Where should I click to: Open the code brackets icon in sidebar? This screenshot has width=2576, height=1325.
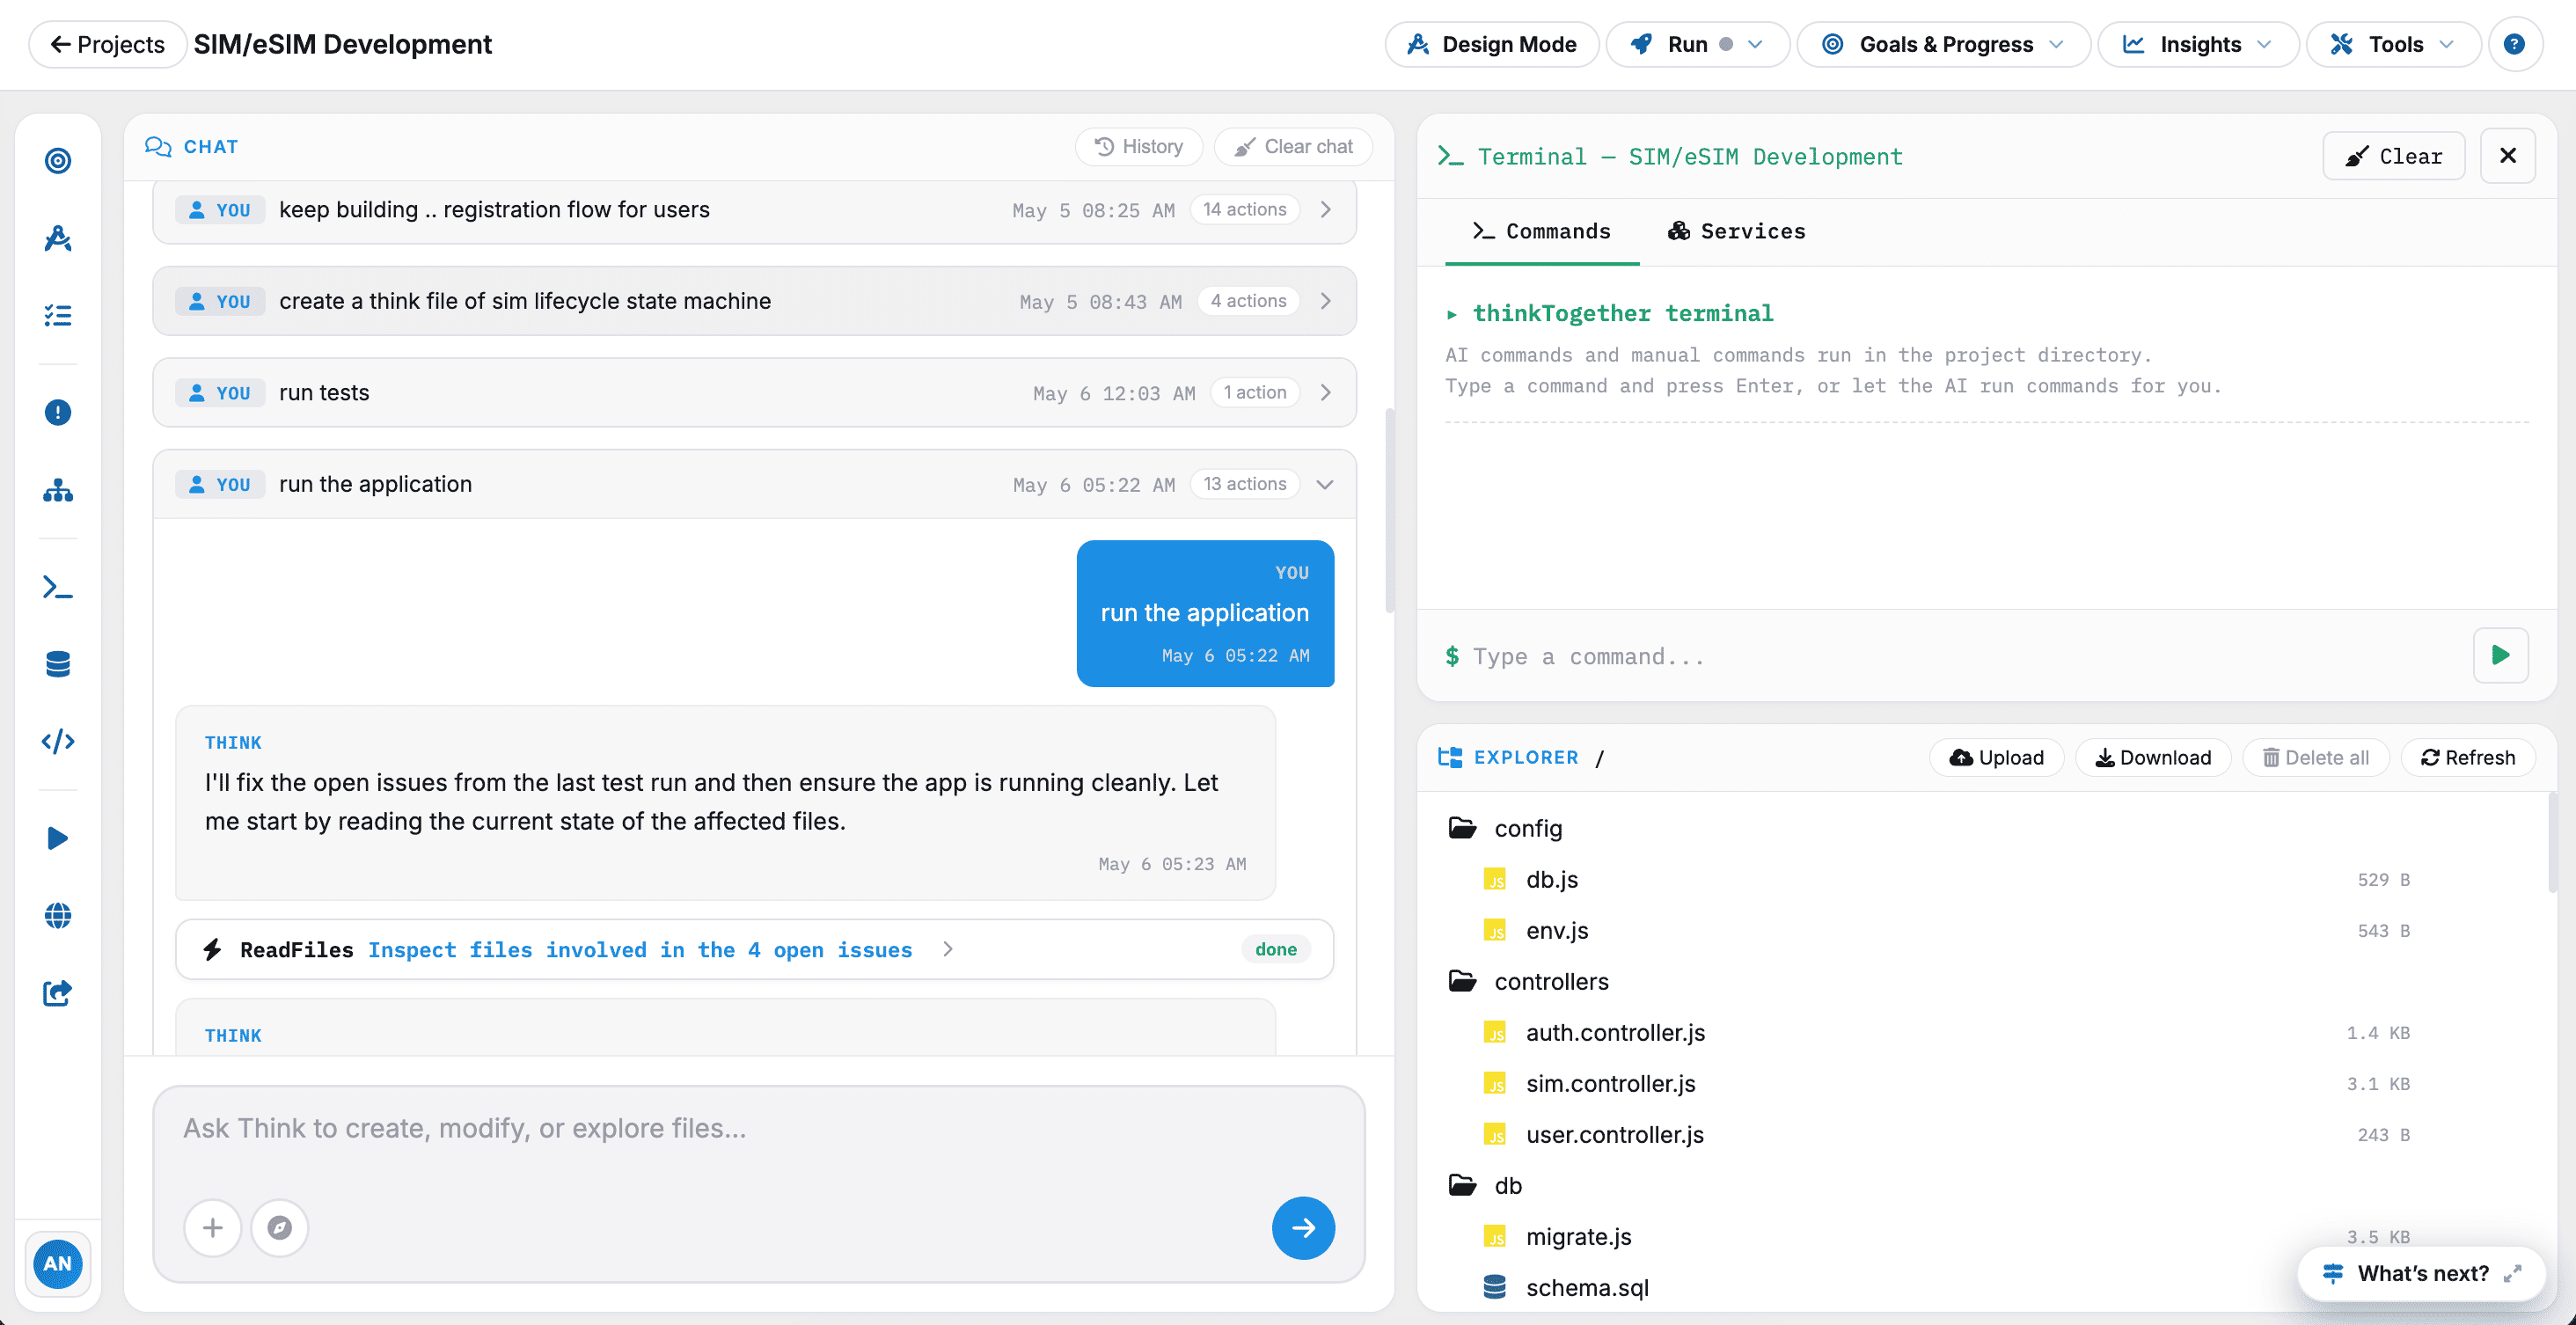point(58,741)
